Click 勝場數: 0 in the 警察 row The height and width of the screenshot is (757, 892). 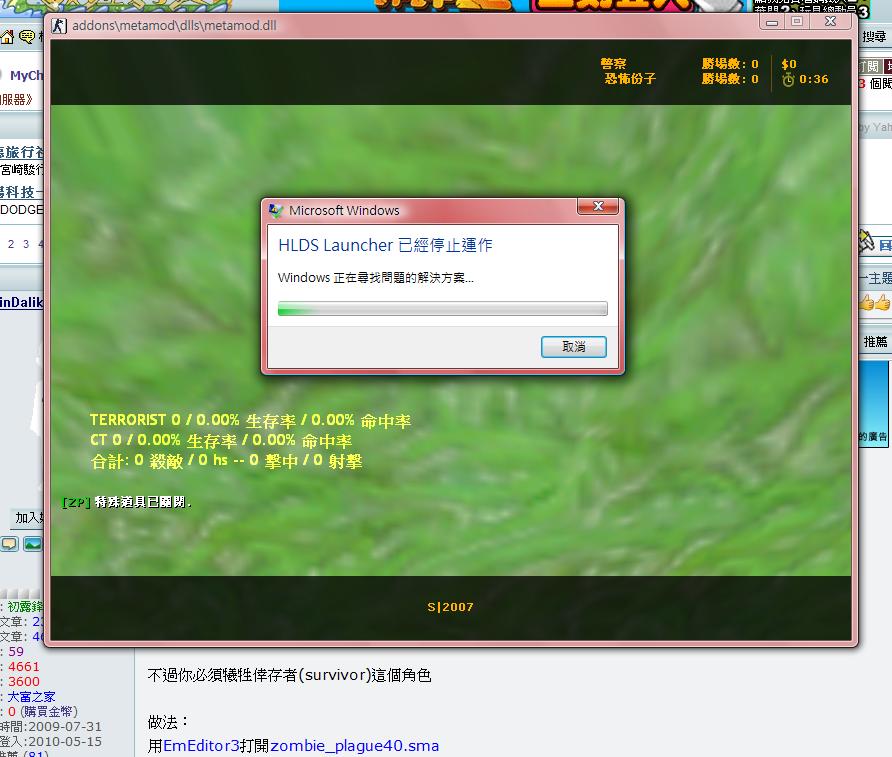coord(730,64)
